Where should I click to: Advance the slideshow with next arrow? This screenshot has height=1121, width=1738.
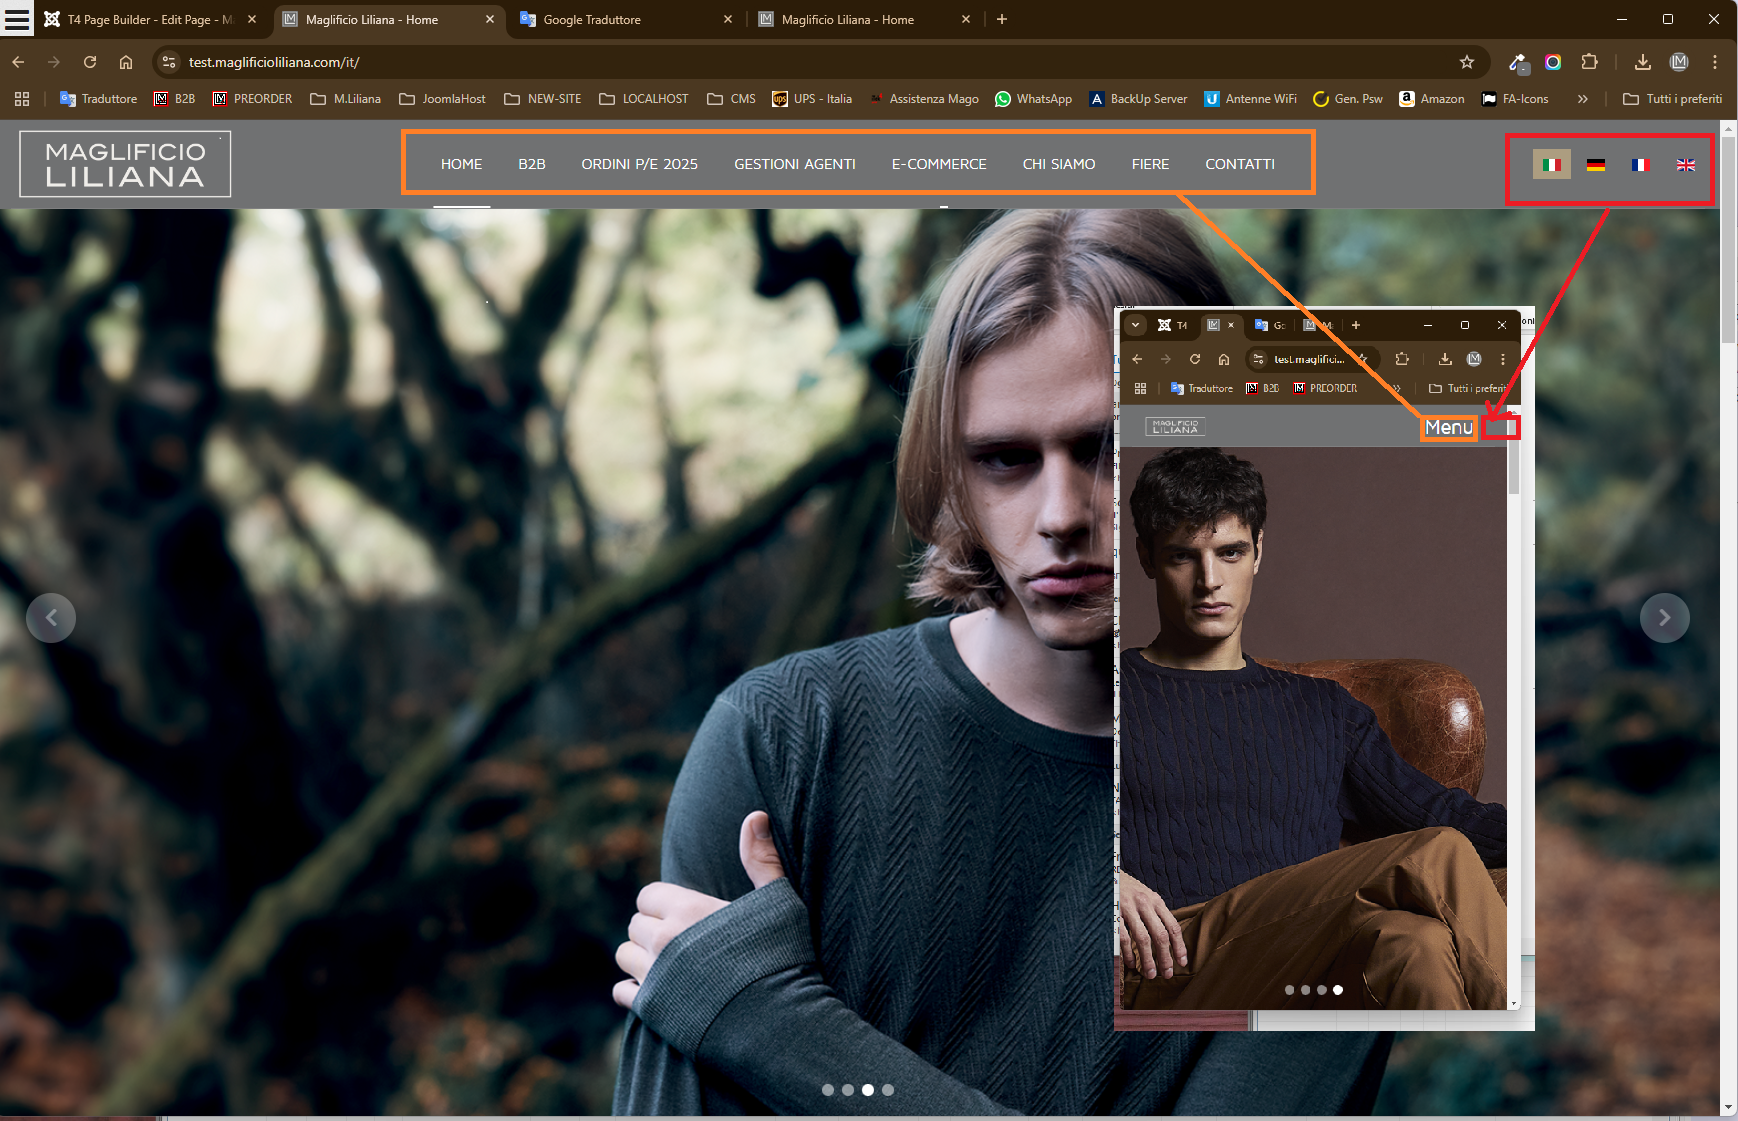[x=1664, y=618]
